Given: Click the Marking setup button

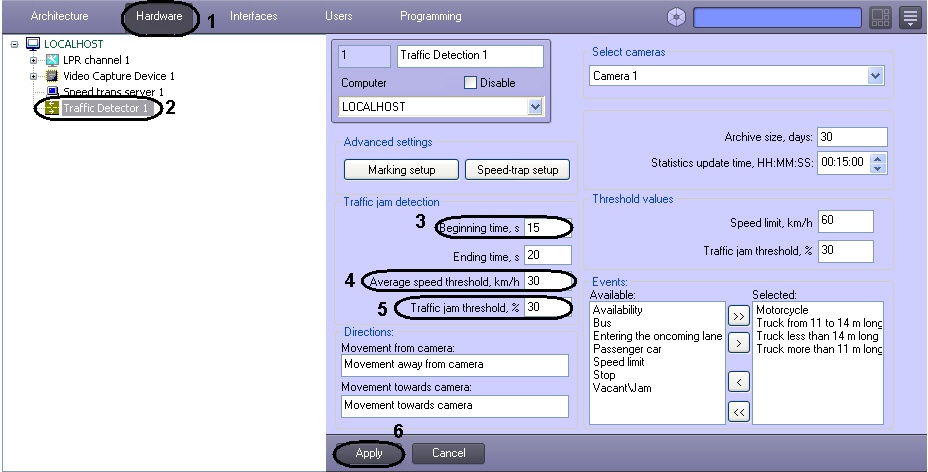Looking at the screenshot, I should pos(401,170).
